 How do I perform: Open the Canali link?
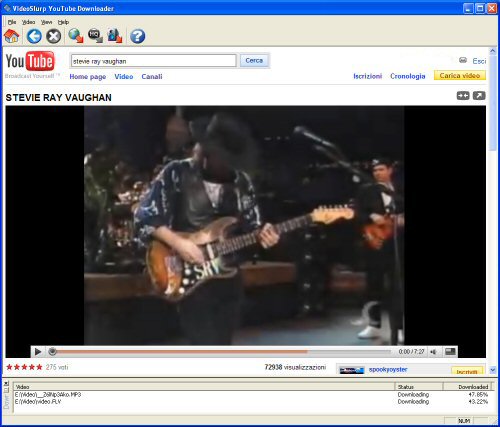click(152, 77)
